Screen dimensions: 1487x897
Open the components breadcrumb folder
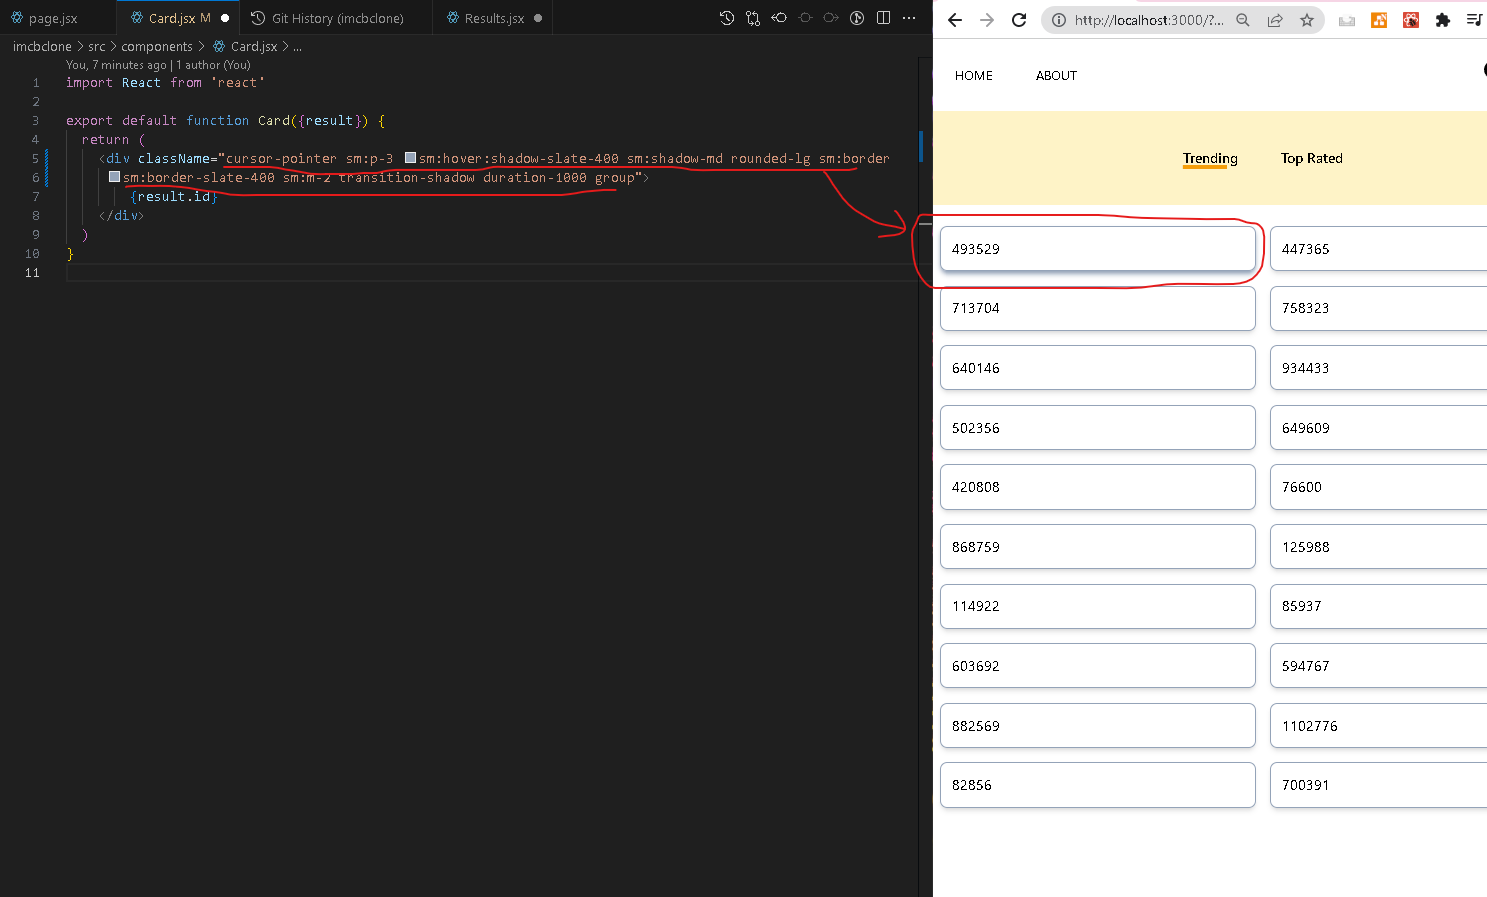pos(157,46)
